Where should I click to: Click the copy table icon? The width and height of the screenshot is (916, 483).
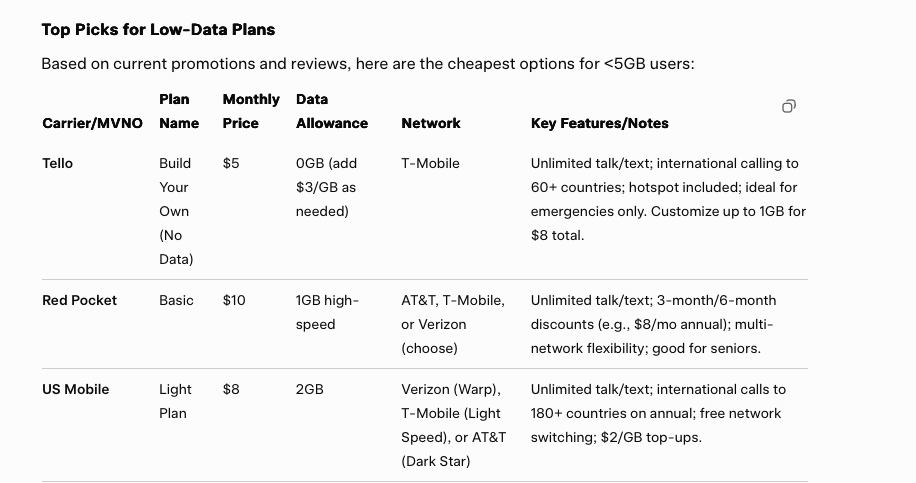[789, 106]
